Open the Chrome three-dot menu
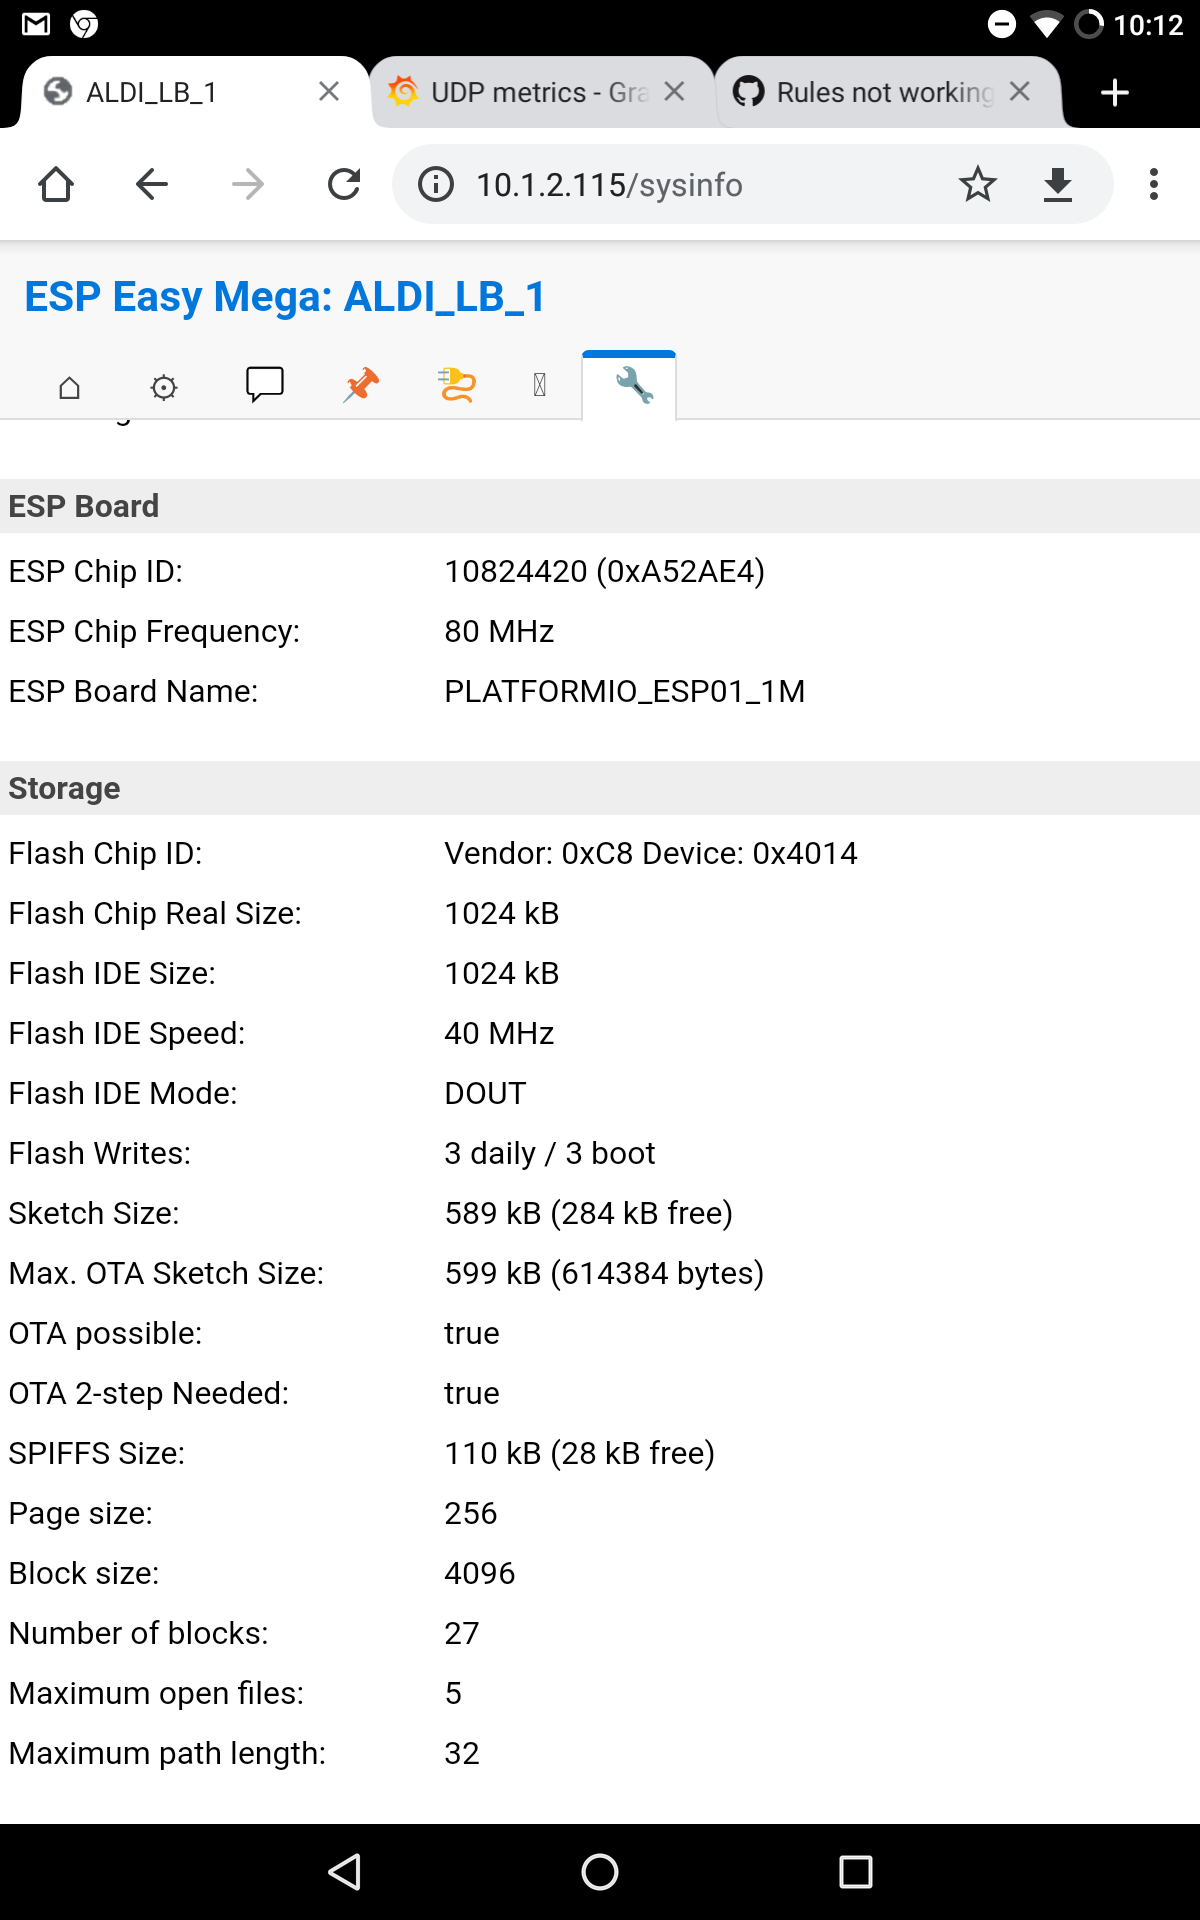Viewport: 1200px width, 1920px height. point(1154,184)
